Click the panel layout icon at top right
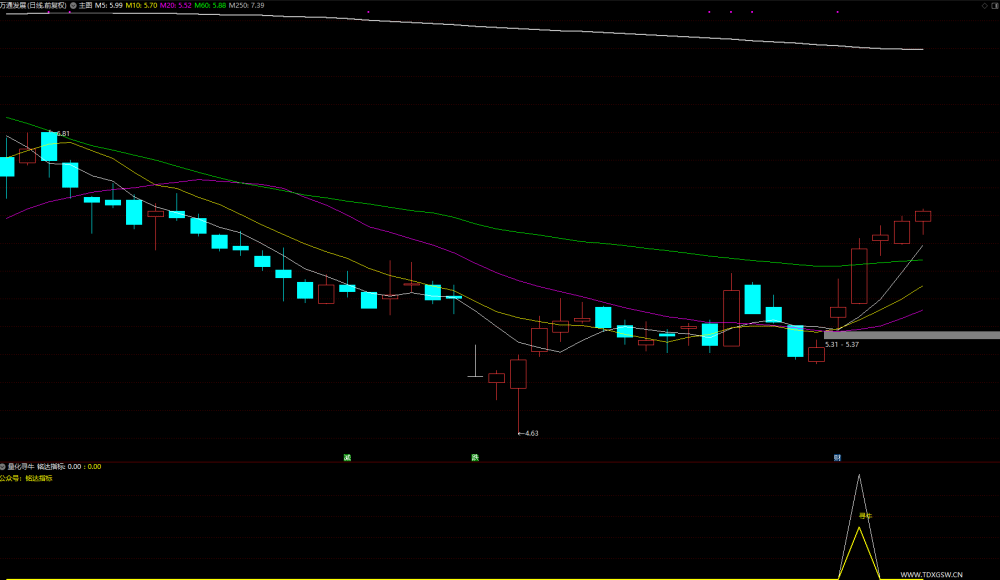This screenshot has width=1000, height=580. point(995,5)
